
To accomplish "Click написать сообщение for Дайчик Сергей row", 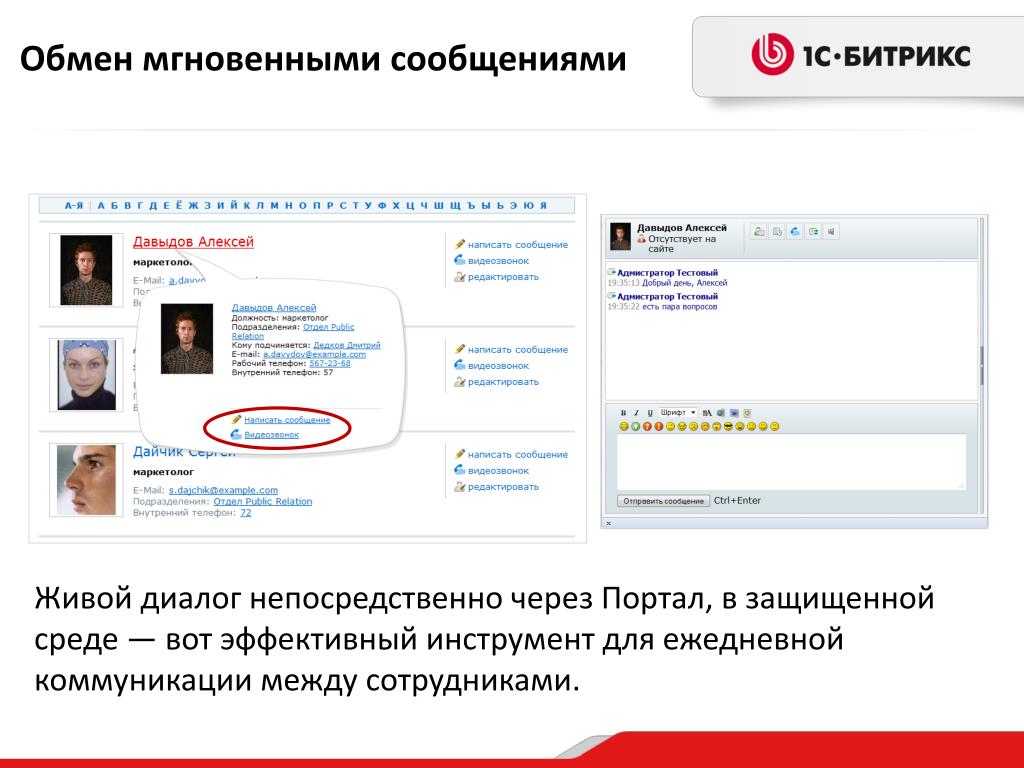I will (x=518, y=455).
